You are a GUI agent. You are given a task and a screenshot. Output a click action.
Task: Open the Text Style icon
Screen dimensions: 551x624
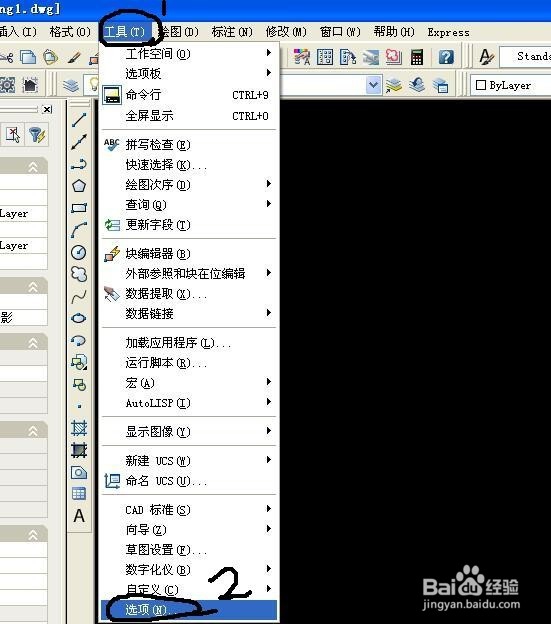click(x=487, y=57)
